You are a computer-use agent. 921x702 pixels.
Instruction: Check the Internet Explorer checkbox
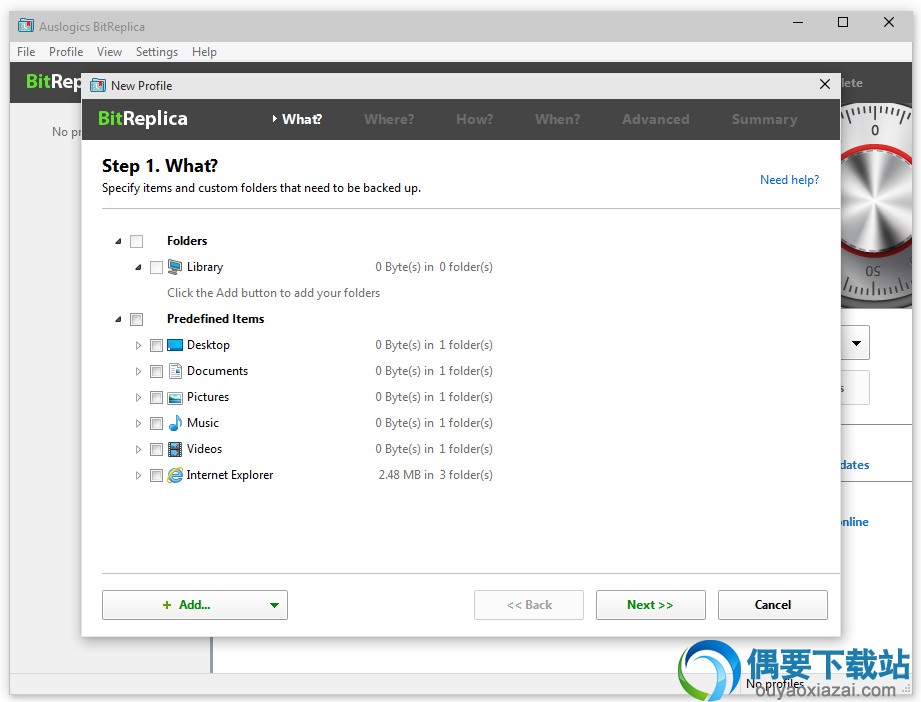click(x=156, y=475)
